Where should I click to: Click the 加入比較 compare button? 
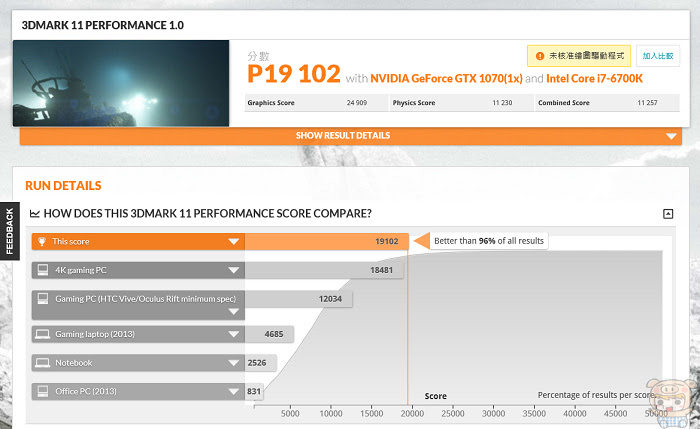[658, 56]
